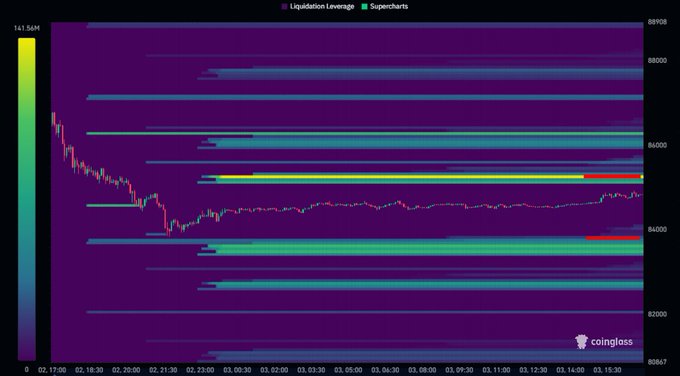The image size is (680, 376).
Task: Click the 03, 15:30 time label
Action: click(608, 370)
